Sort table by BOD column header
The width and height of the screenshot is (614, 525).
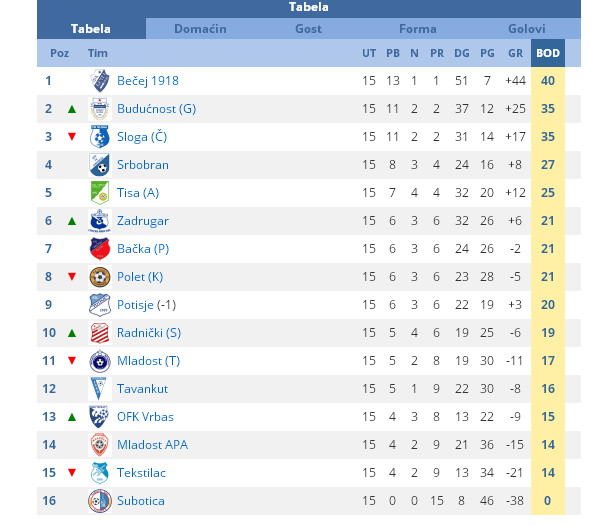[548, 53]
